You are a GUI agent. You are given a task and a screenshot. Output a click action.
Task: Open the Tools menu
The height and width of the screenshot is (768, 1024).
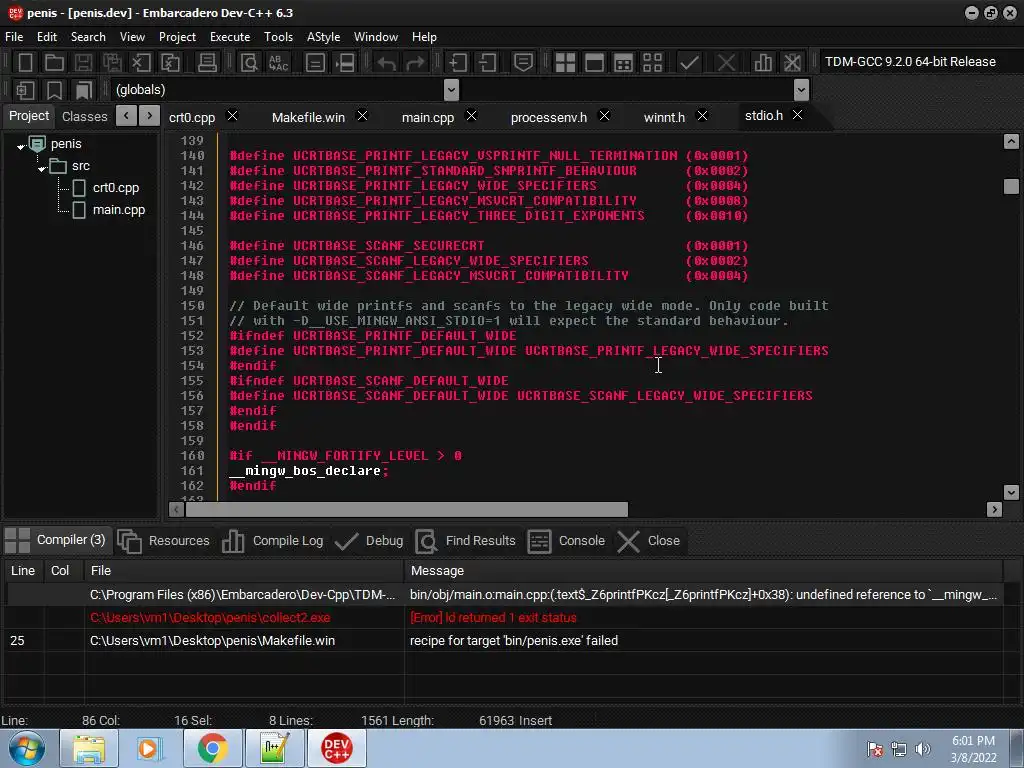click(x=278, y=37)
